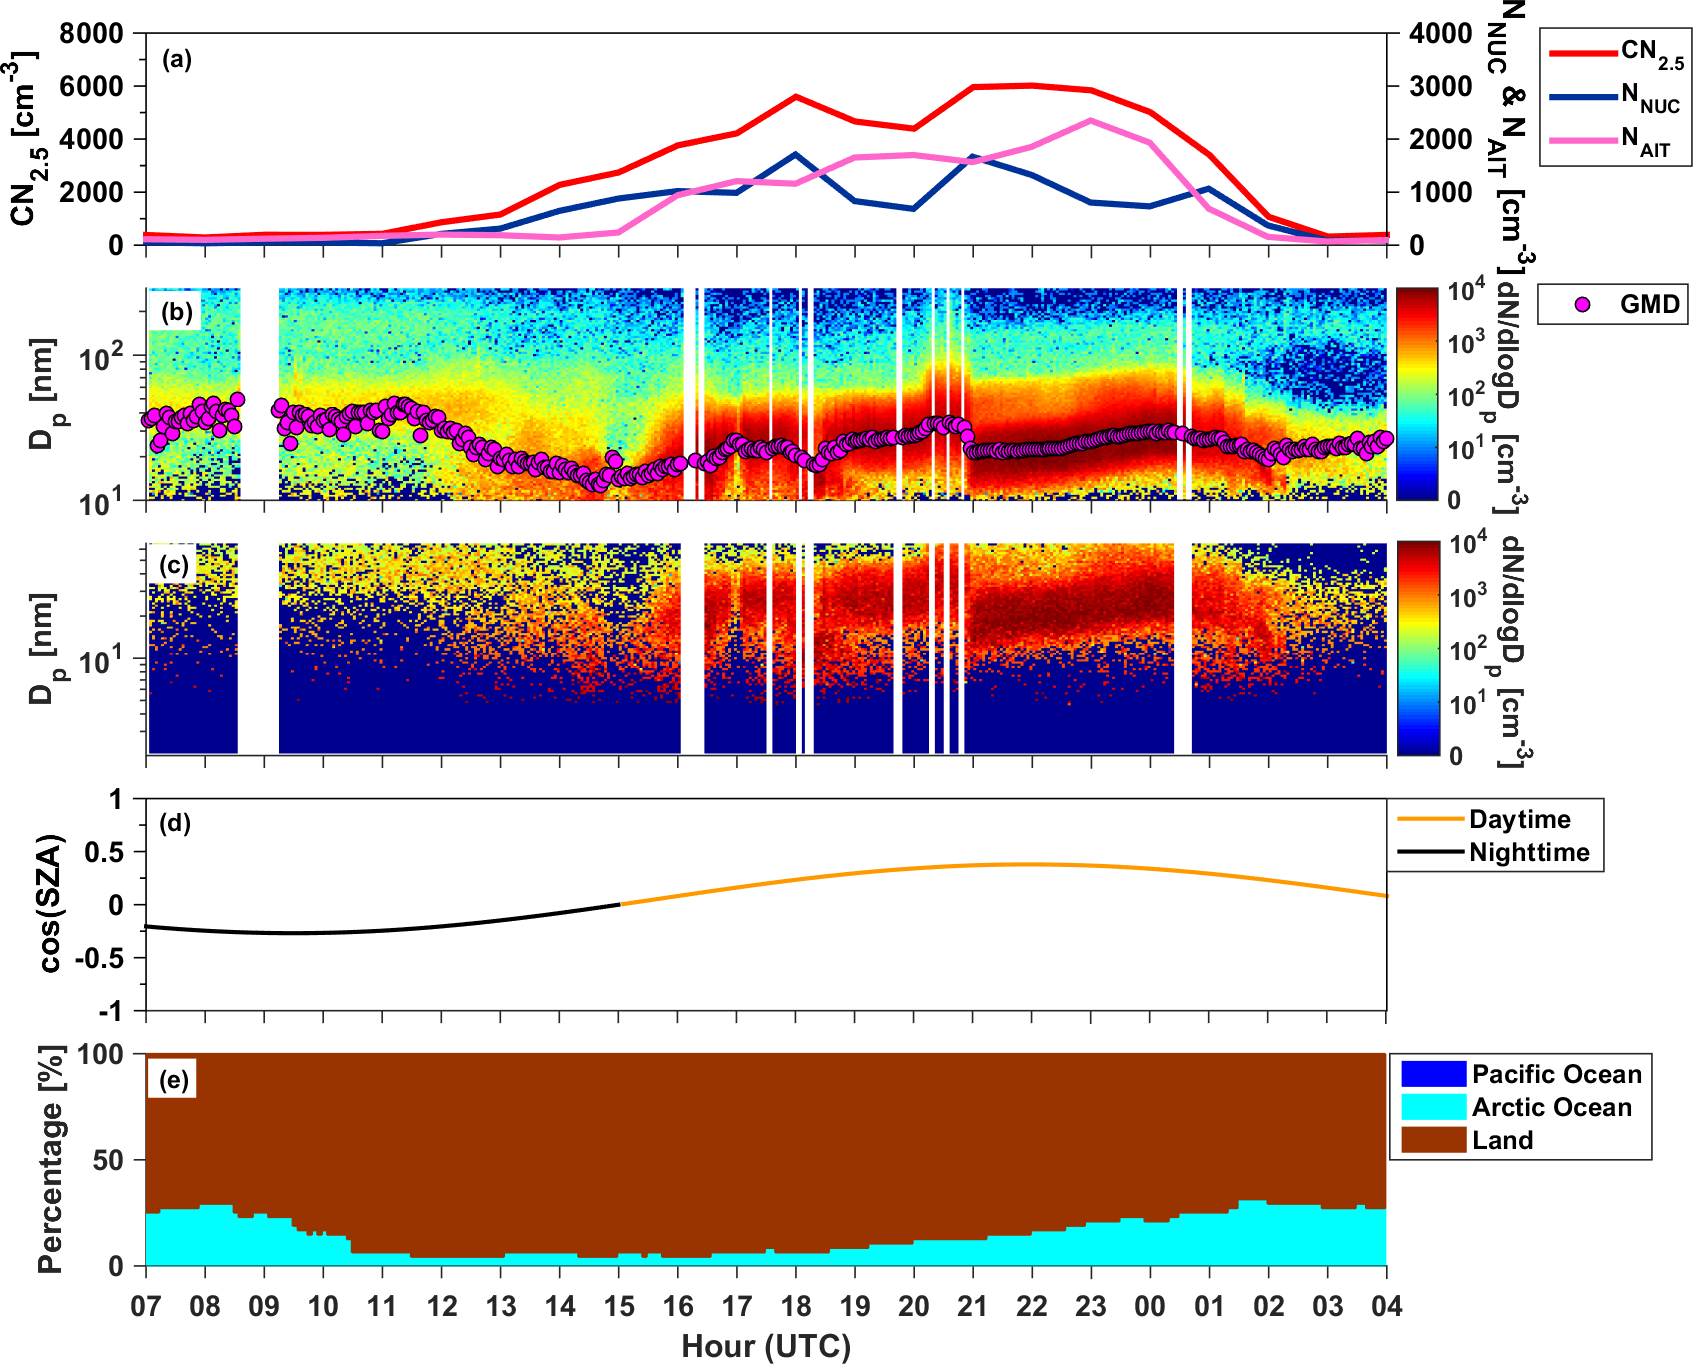Click the '18' hour tick label
The width and height of the screenshot is (1693, 1364).
[796, 1306]
